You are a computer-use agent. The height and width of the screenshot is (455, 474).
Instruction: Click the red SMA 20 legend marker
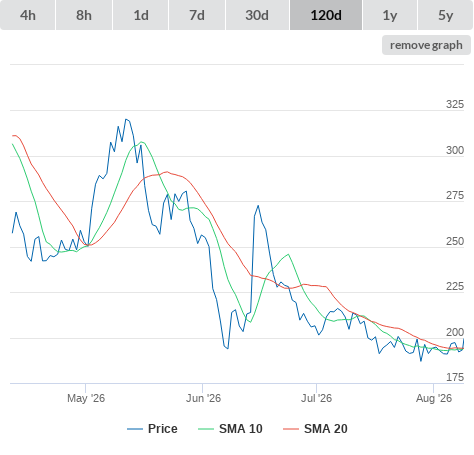(291, 429)
